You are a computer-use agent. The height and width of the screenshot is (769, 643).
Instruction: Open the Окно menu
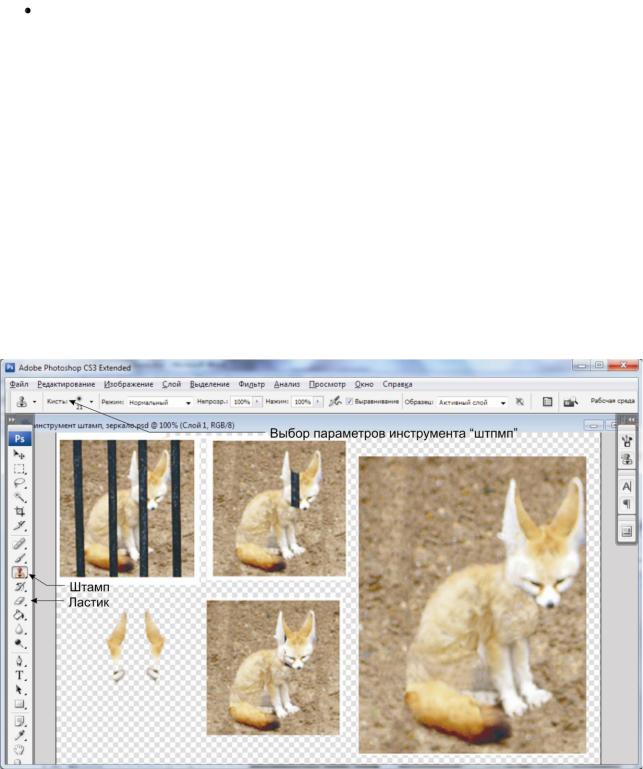click(x=364, y=384)
